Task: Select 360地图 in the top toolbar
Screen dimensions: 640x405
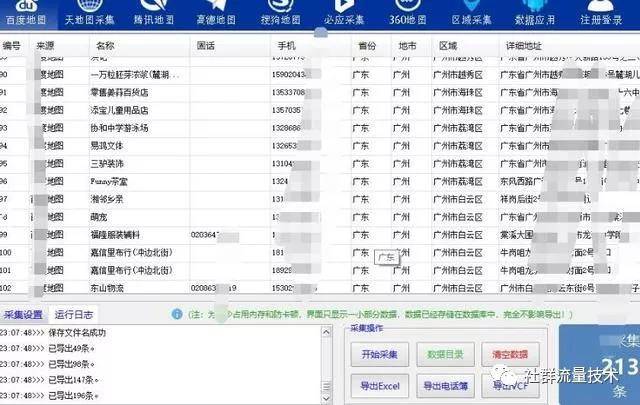Action: (407, 13)
